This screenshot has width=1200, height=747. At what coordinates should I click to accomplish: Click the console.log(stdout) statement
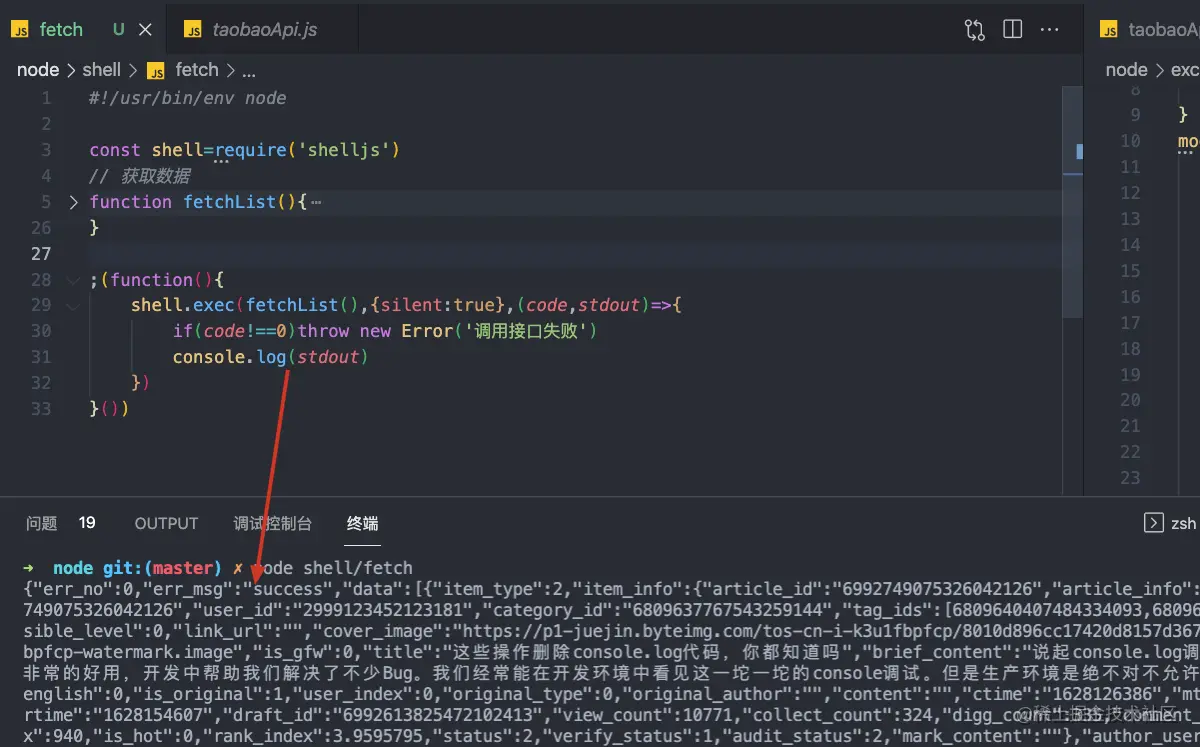[x=271, y=357]
